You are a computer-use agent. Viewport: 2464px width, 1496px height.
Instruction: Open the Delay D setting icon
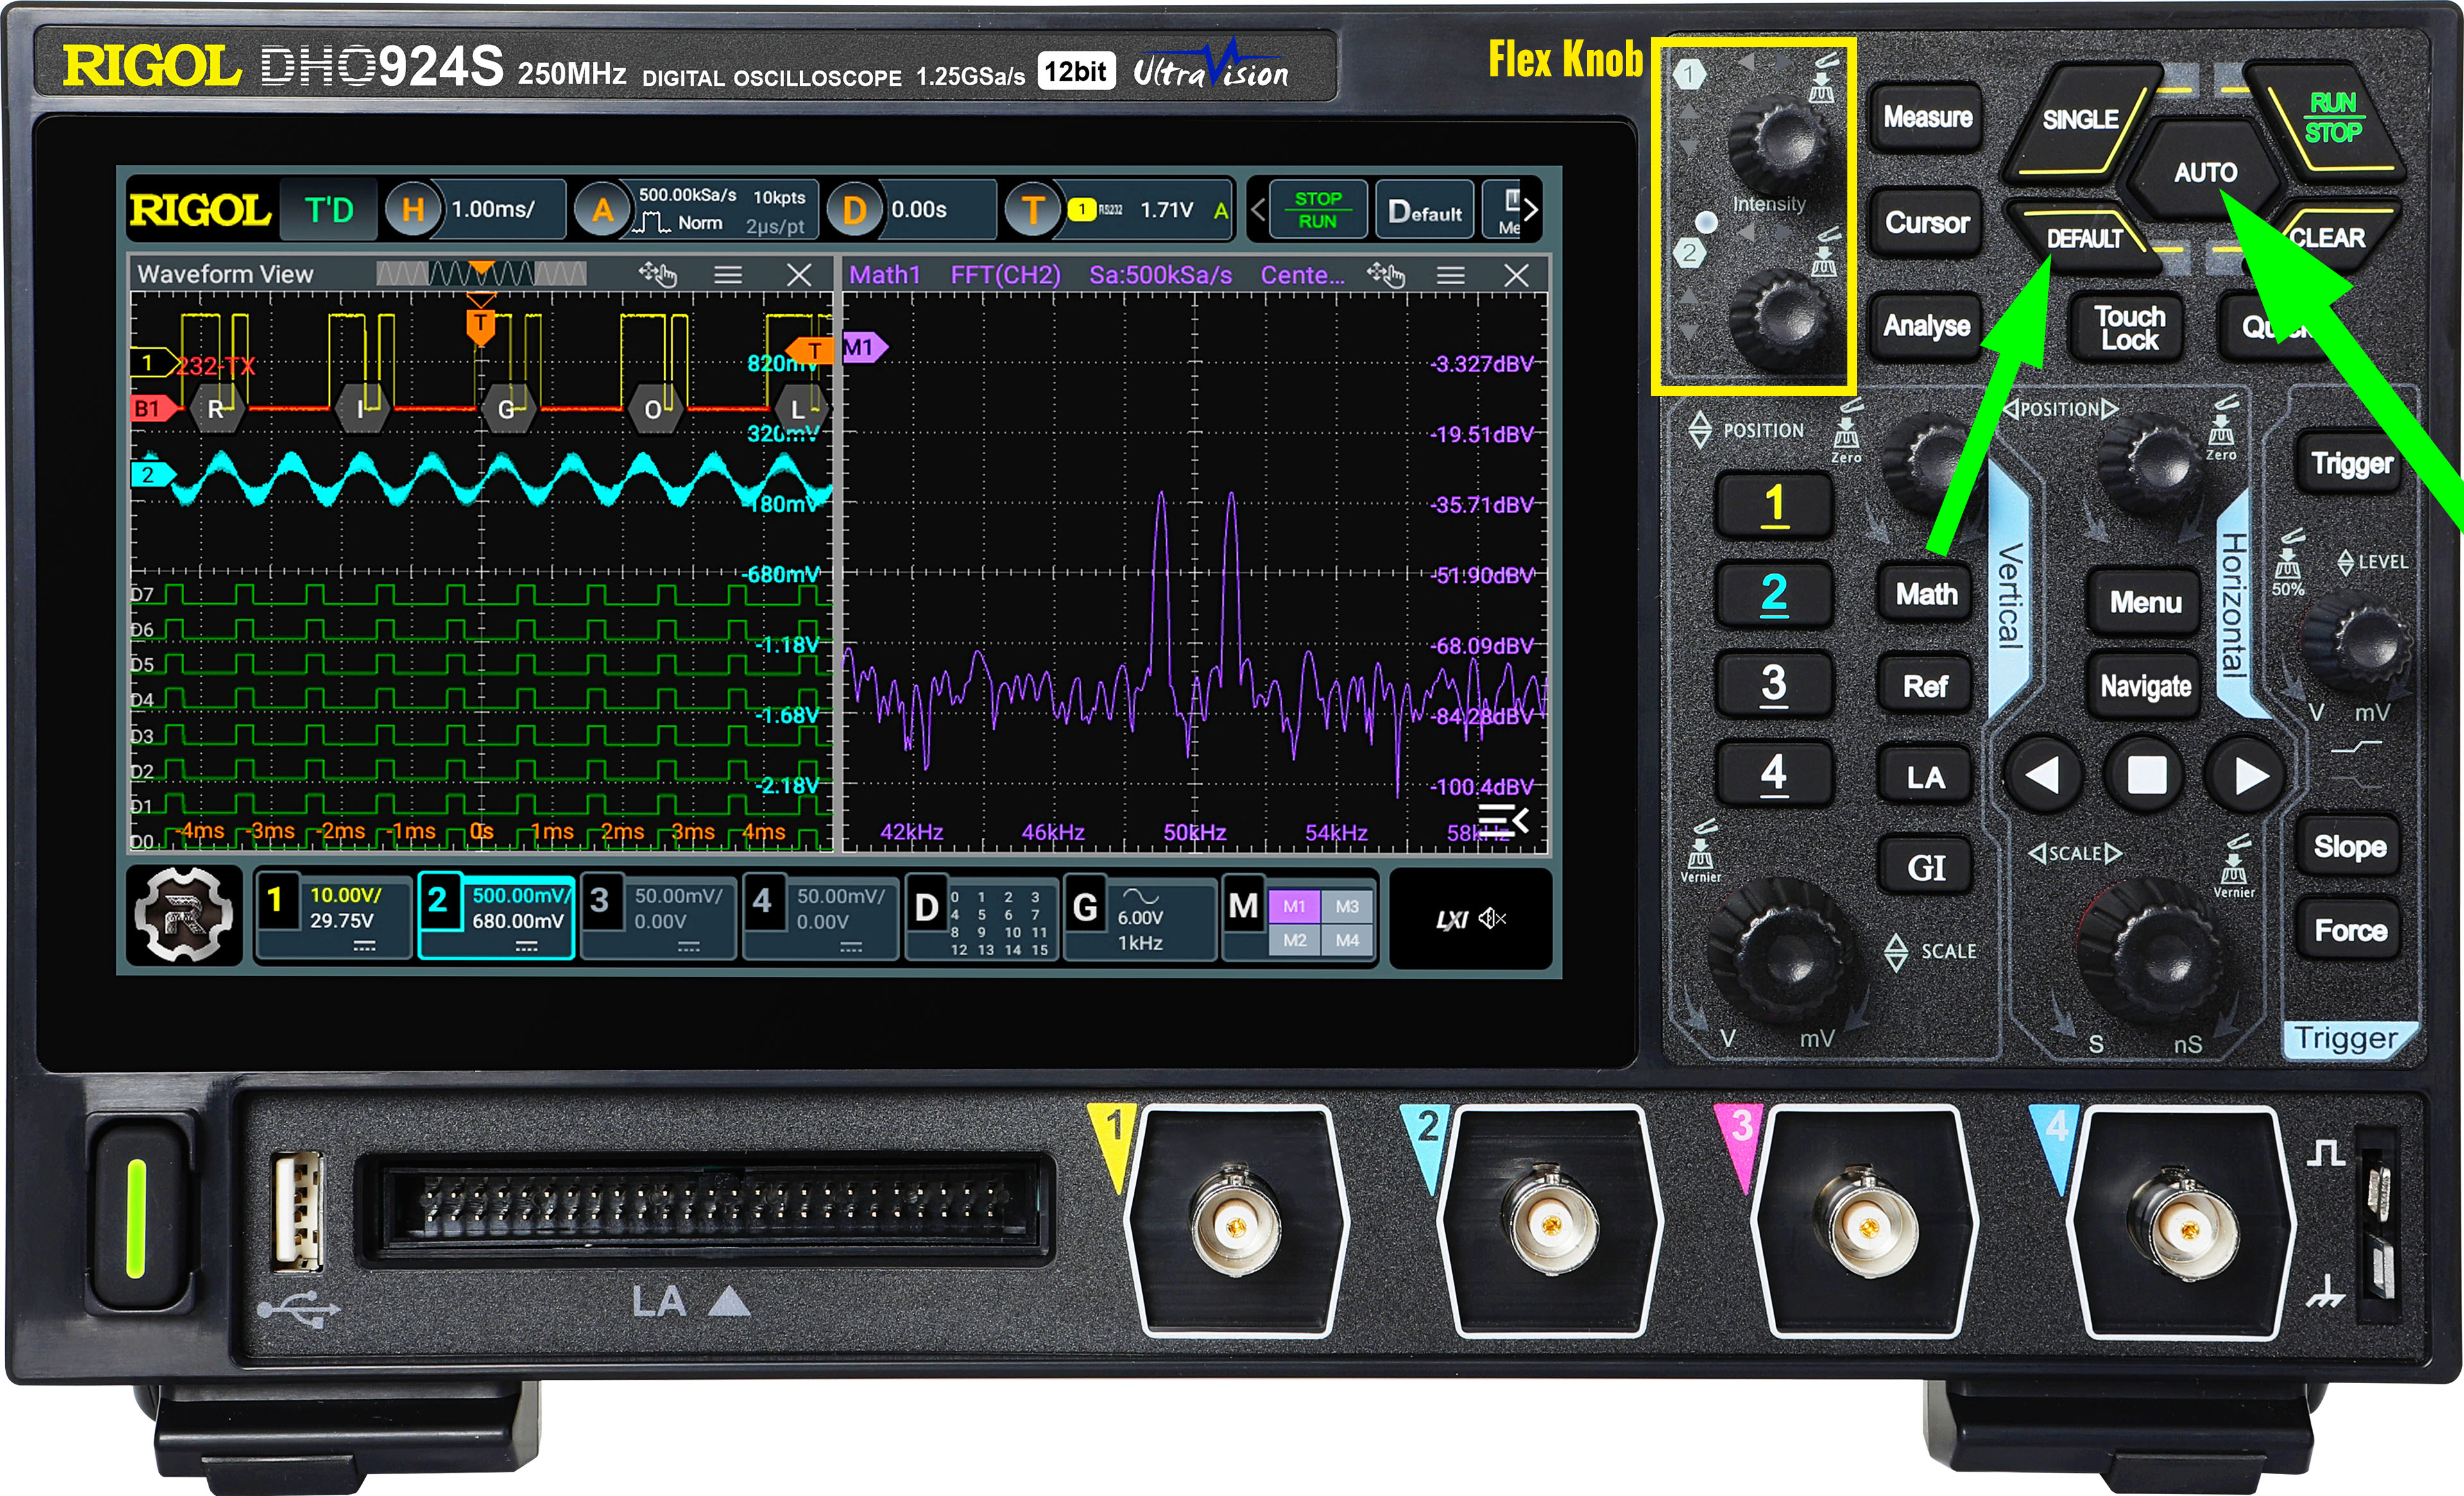854,210
